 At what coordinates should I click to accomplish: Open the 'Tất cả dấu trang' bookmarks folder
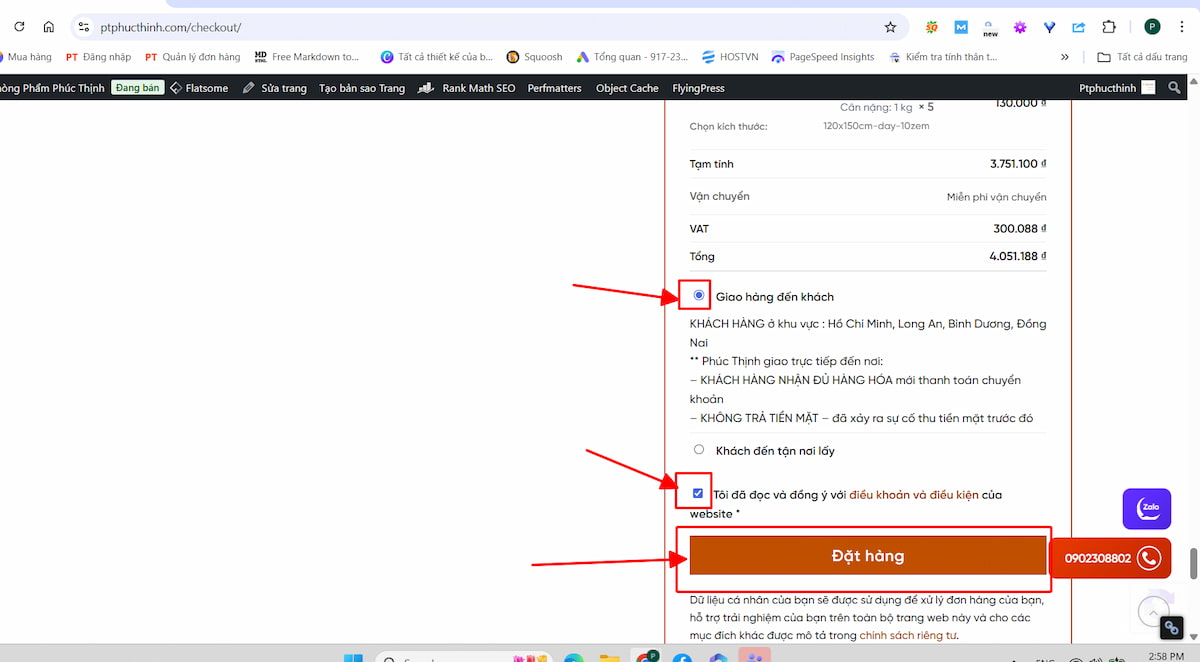[1142, 57]
